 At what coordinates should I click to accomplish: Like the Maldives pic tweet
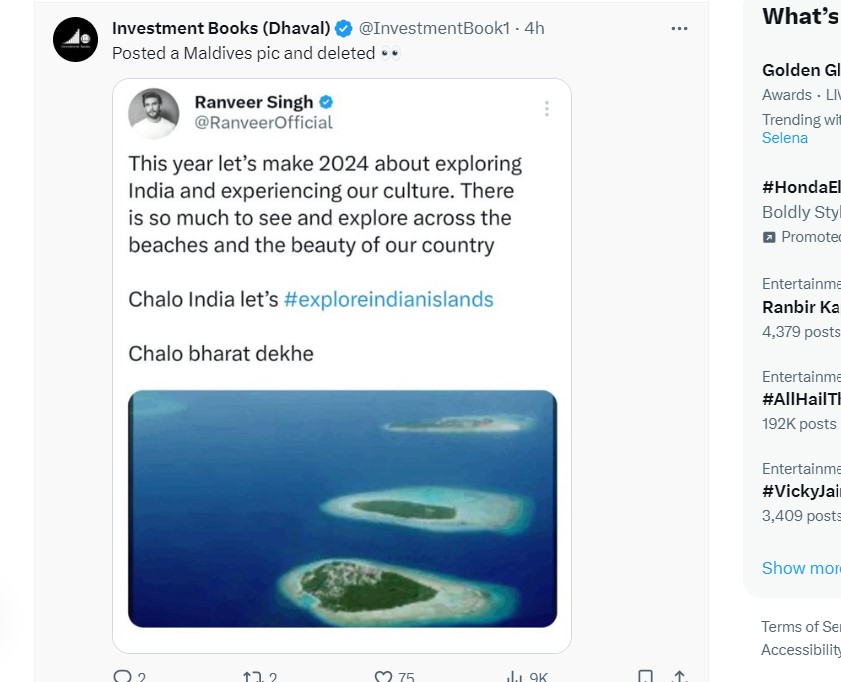(x=383, y=677)
